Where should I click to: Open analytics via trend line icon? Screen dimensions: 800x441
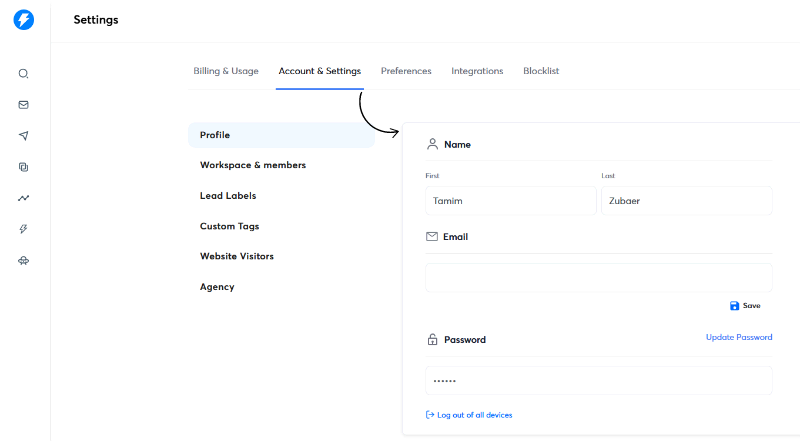pos(23,198)
